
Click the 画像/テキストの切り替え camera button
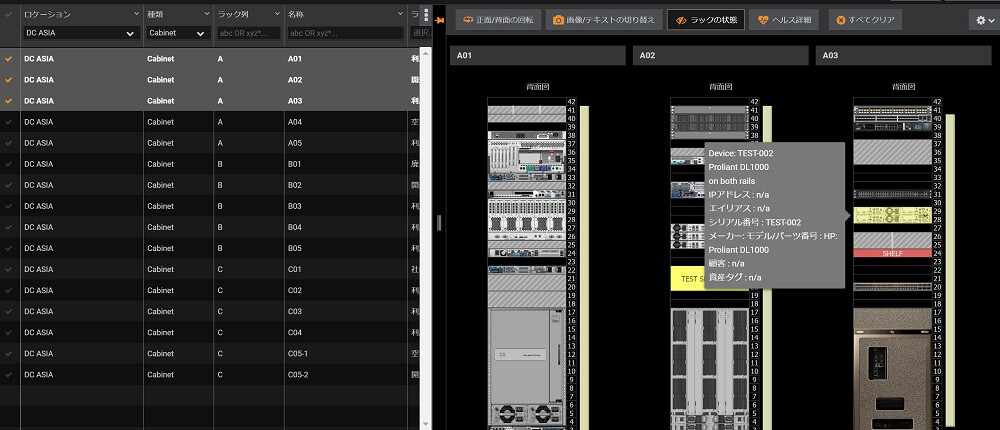pos(604,19)
